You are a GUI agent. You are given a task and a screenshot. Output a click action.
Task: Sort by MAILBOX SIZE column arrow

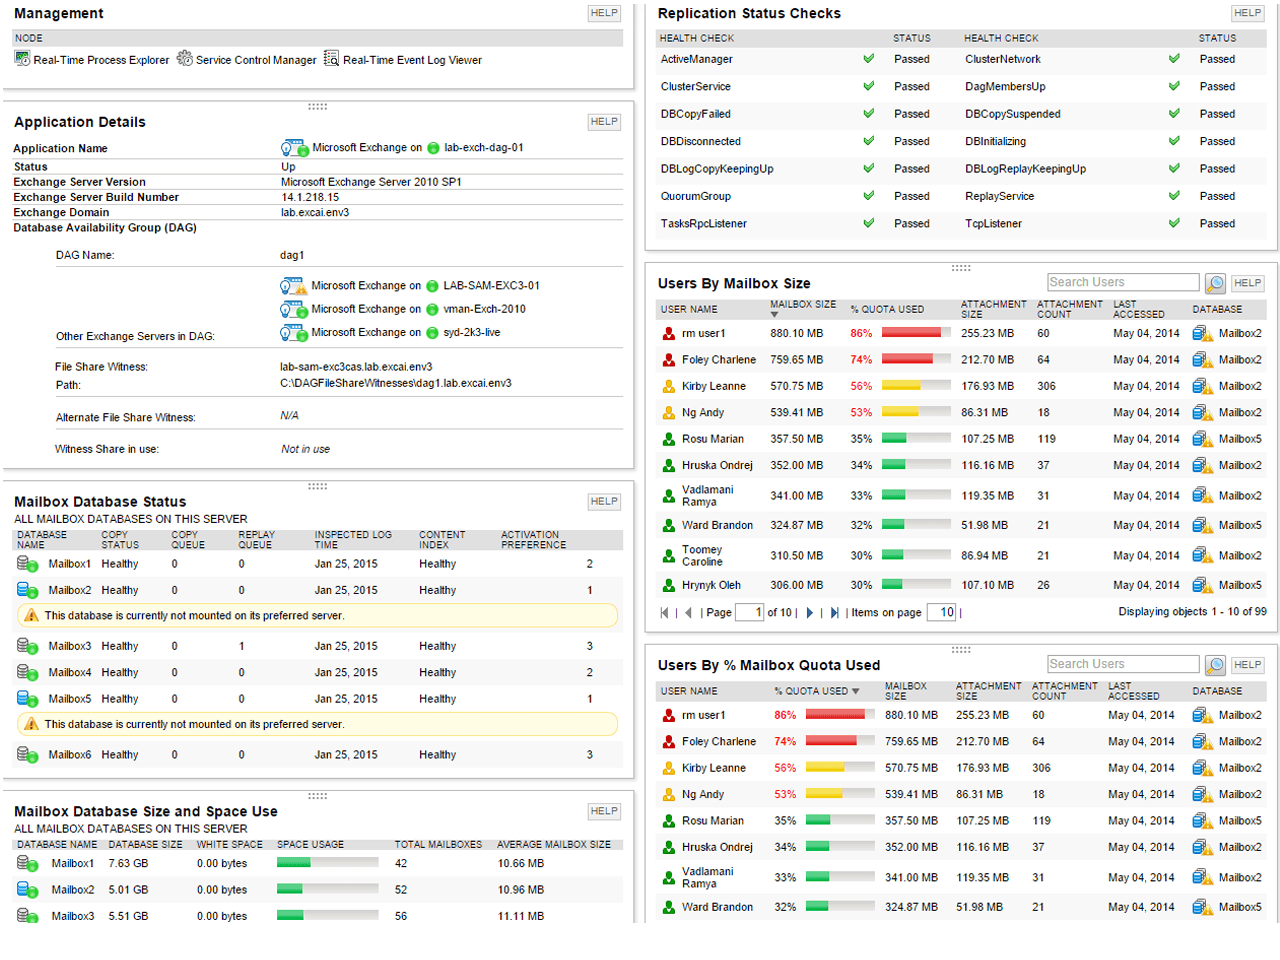(x=774, y=315)
